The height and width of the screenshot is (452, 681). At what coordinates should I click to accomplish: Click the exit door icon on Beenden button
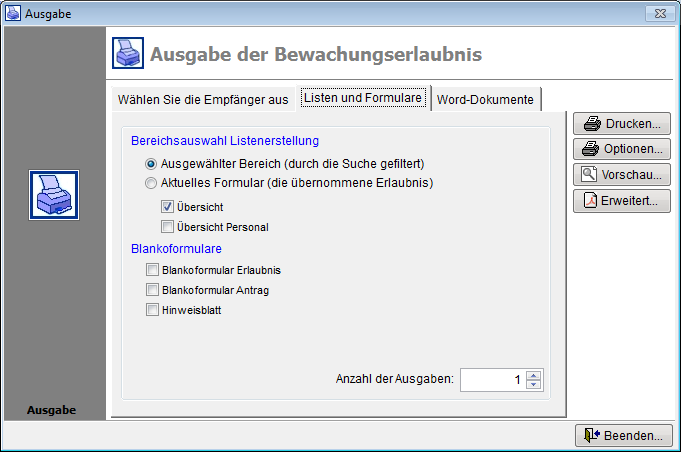coord(591,436)
